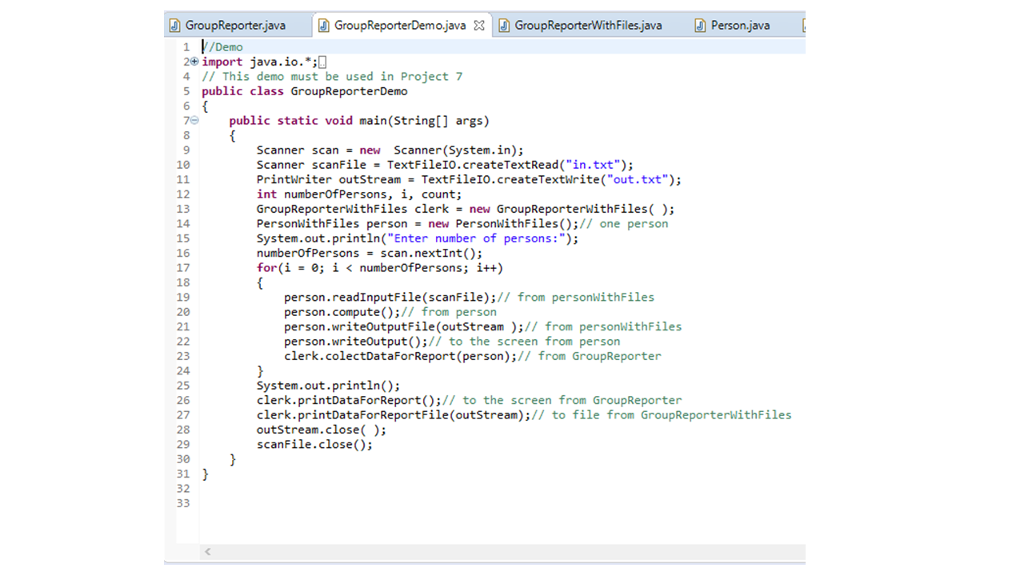Click the Java icon on GroupReporterWithFiles.java tab
This screenshot has height=576, width=1024.
pyautogui.click(x=504, y=25)
